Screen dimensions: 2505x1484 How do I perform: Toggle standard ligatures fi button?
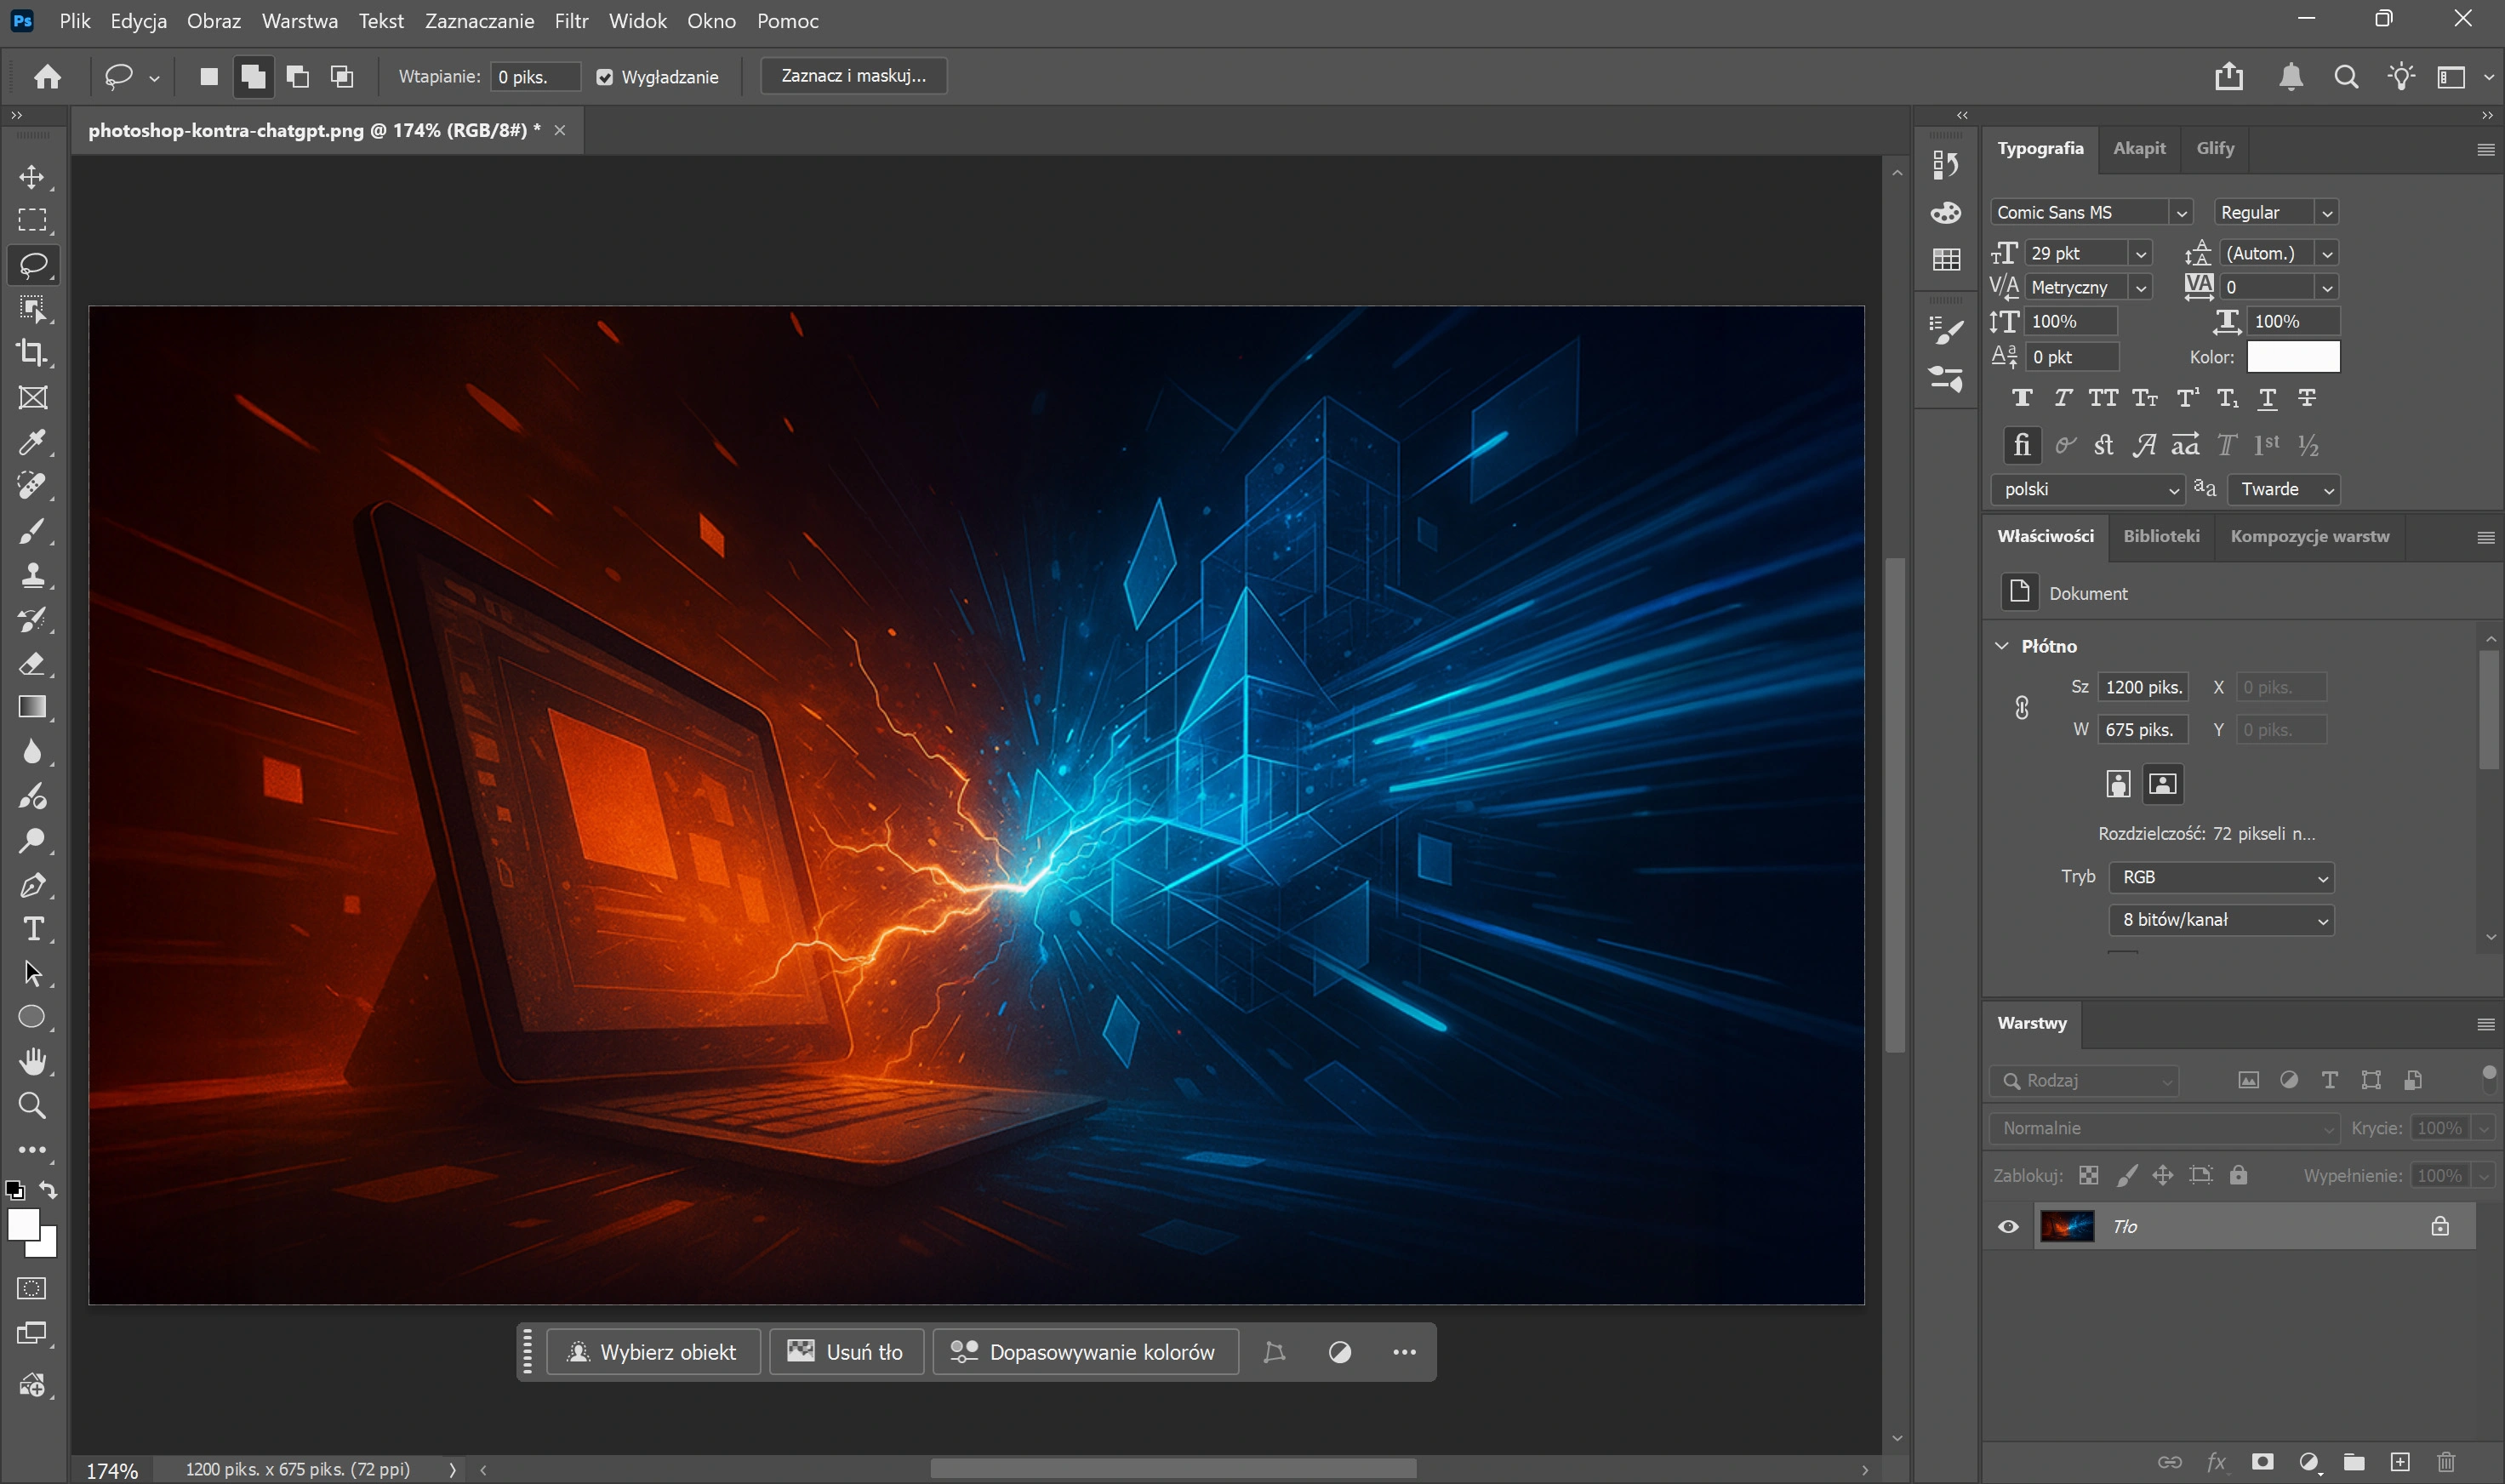click(x=2021, y=445)
